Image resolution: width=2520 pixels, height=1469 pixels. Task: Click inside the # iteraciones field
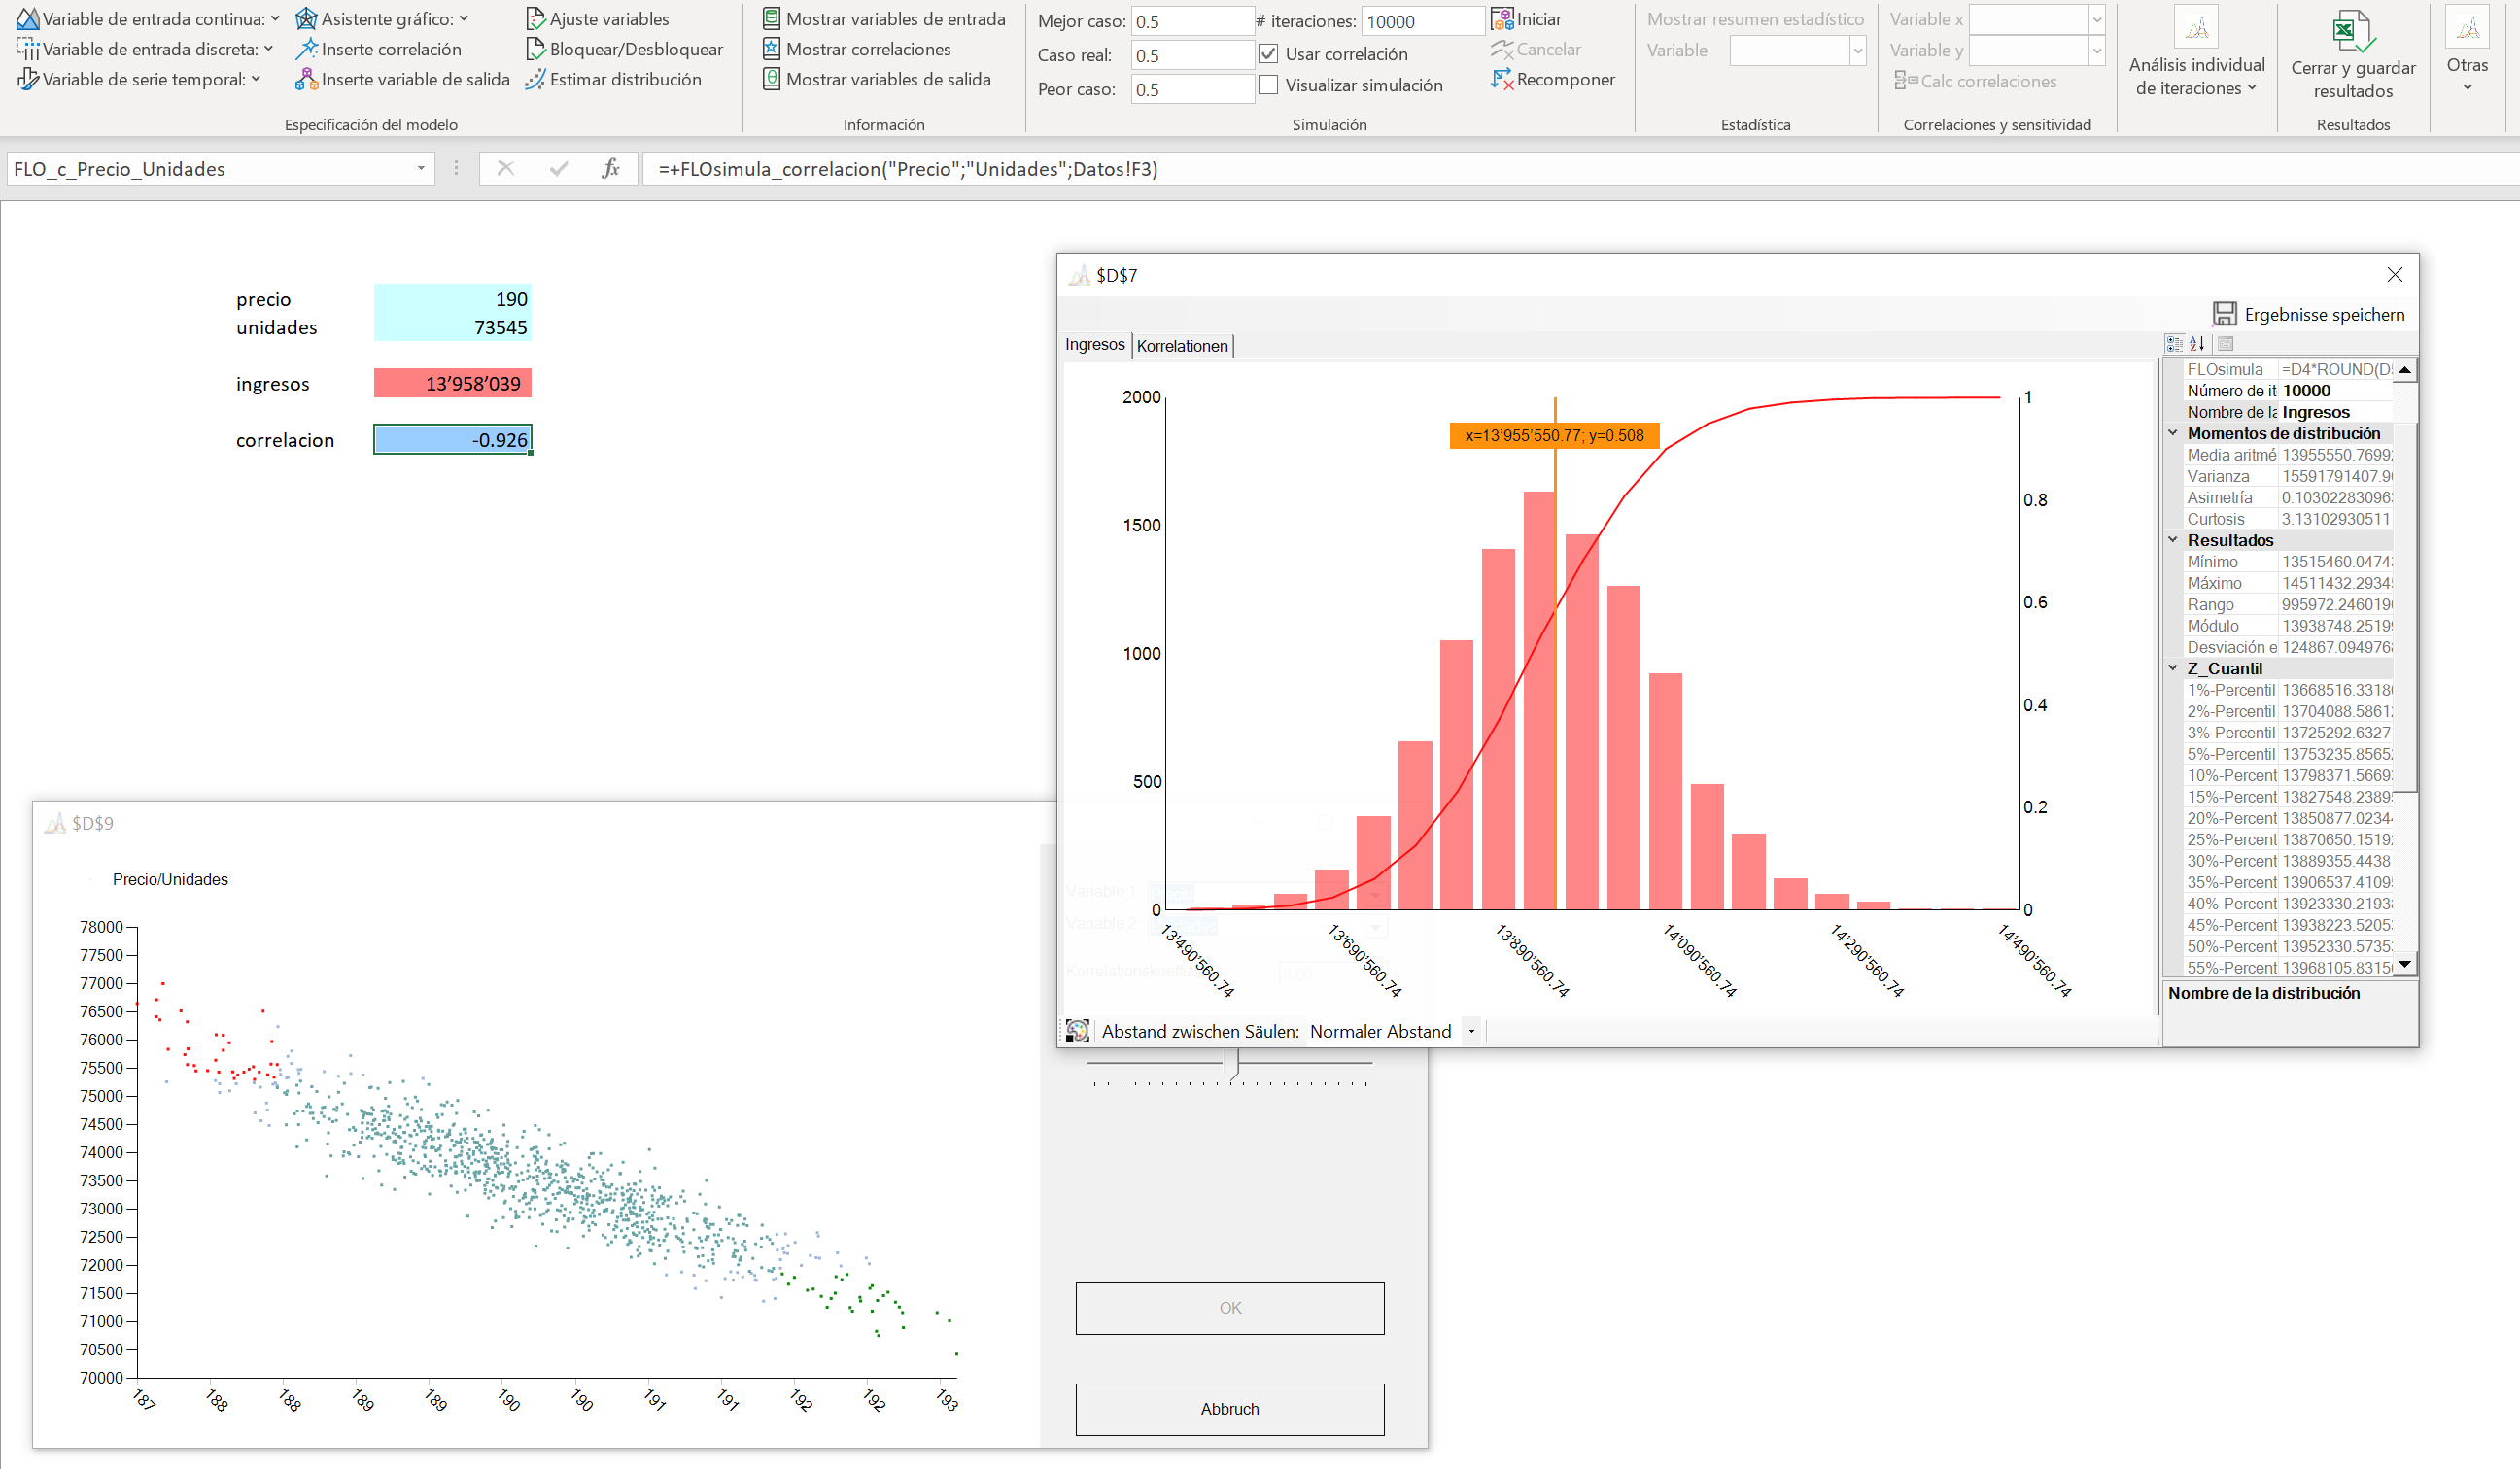1421,20
